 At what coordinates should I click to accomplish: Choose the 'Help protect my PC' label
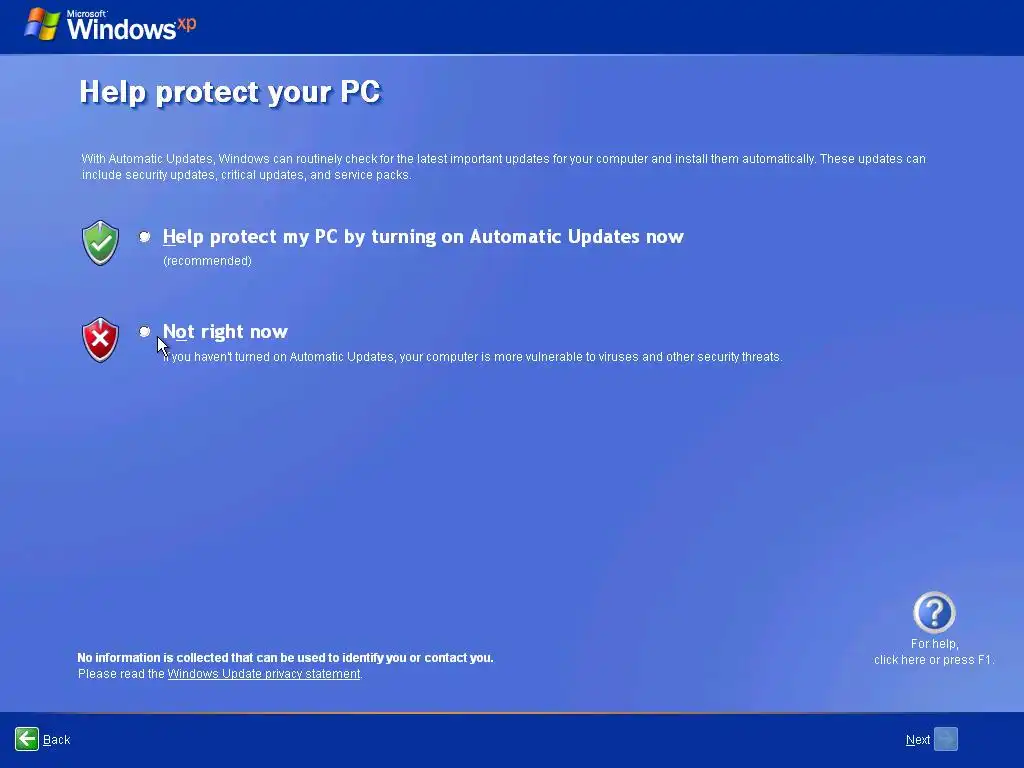click(423, 236)
